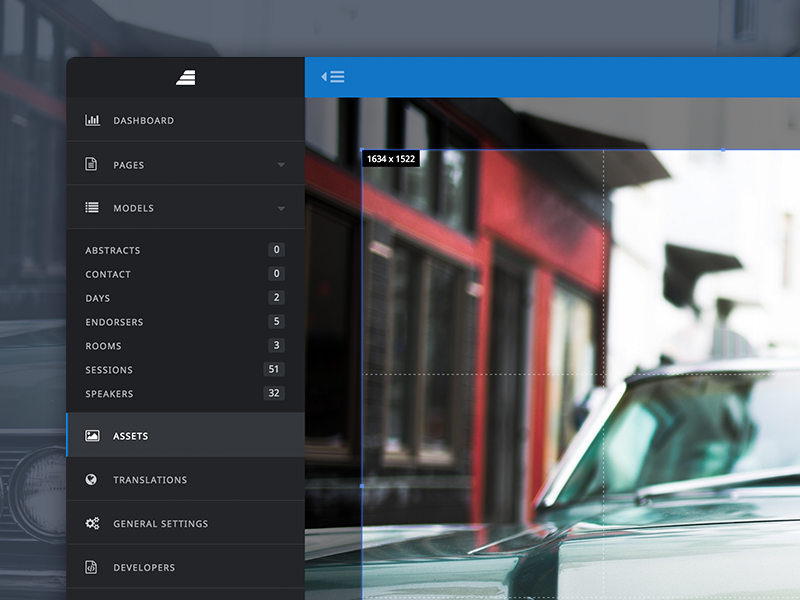Collapse the Models dropdown arrow
Image resolution: width=800 pixels, height=600 pixels.
pos(281,209)
